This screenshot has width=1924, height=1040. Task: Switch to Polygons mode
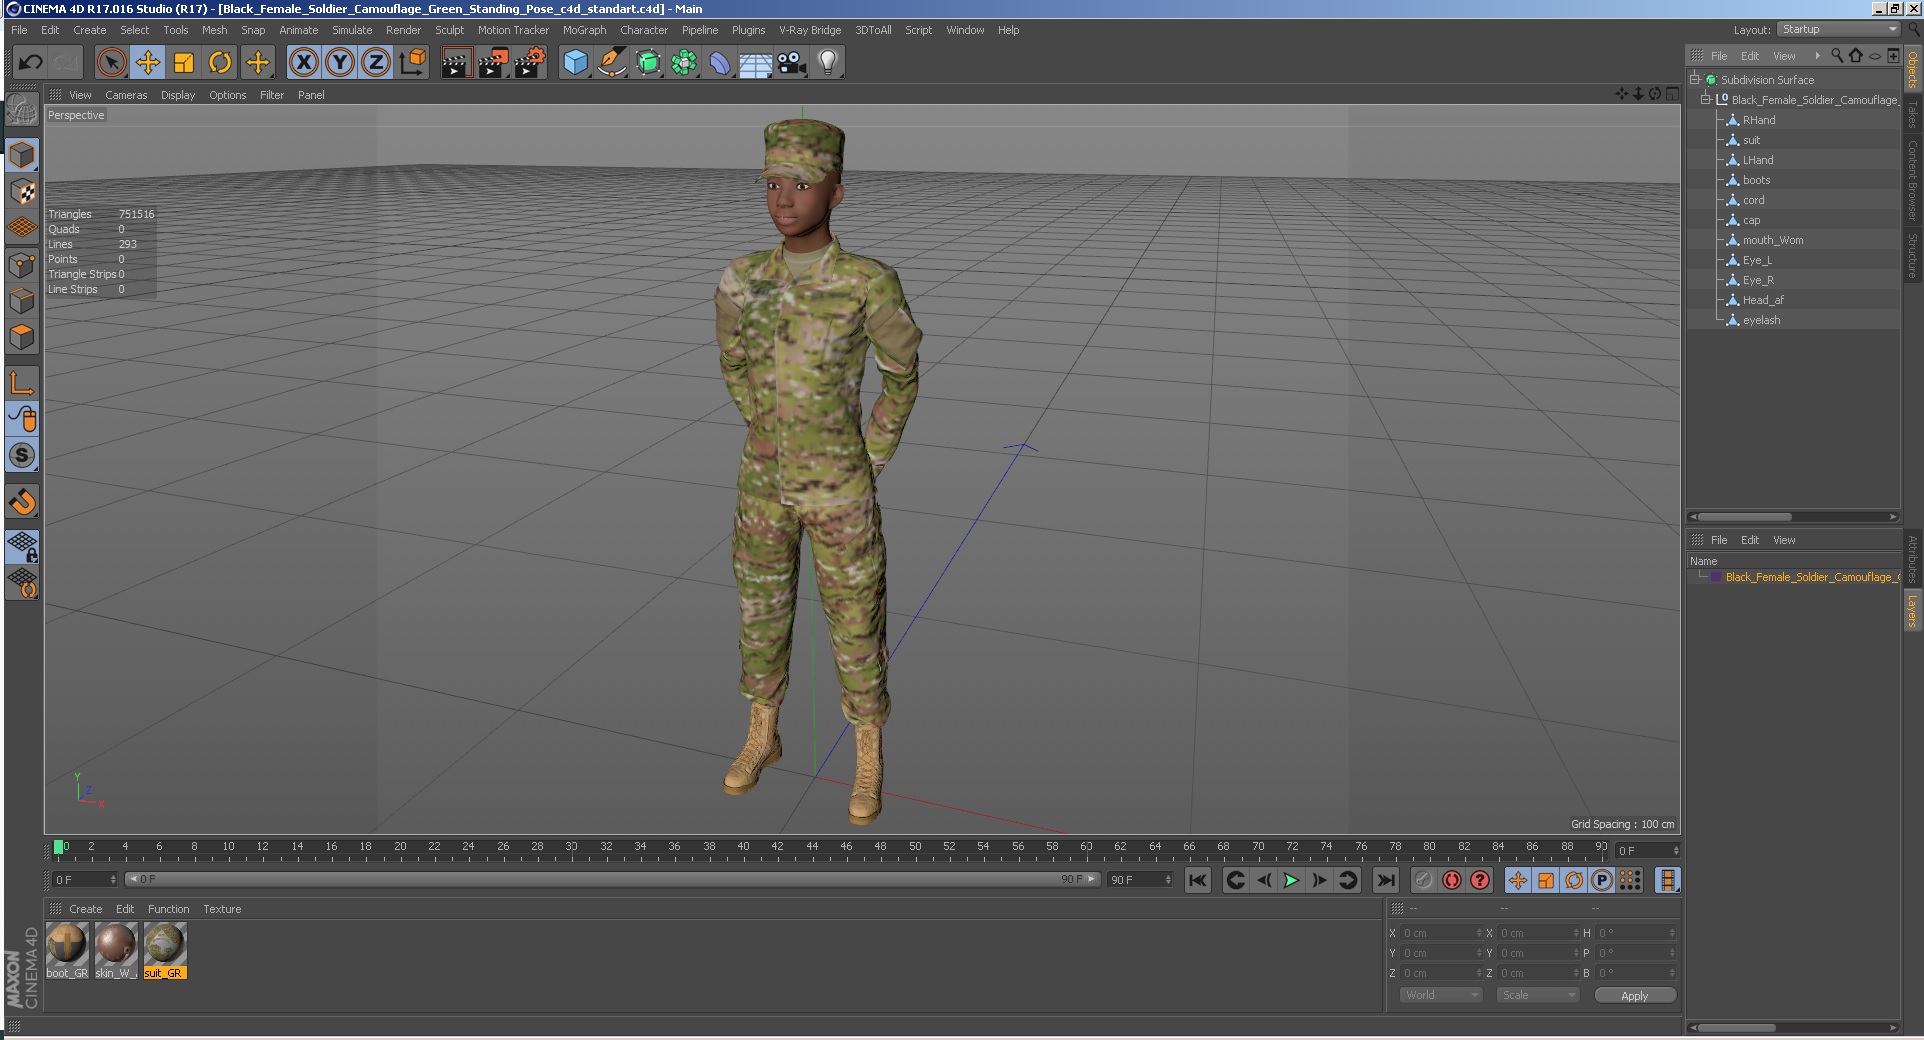pyautogui.click(x=22, y=337)
